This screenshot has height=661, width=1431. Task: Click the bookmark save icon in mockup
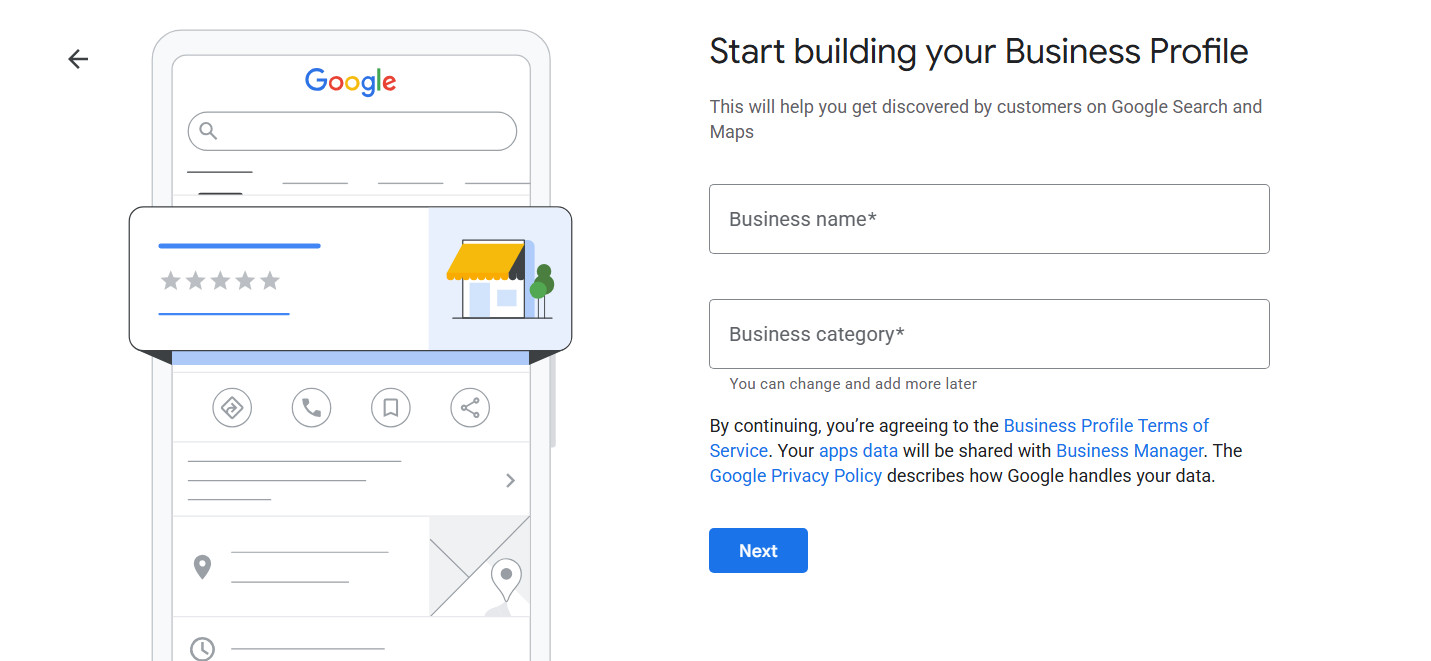point(391,408)
